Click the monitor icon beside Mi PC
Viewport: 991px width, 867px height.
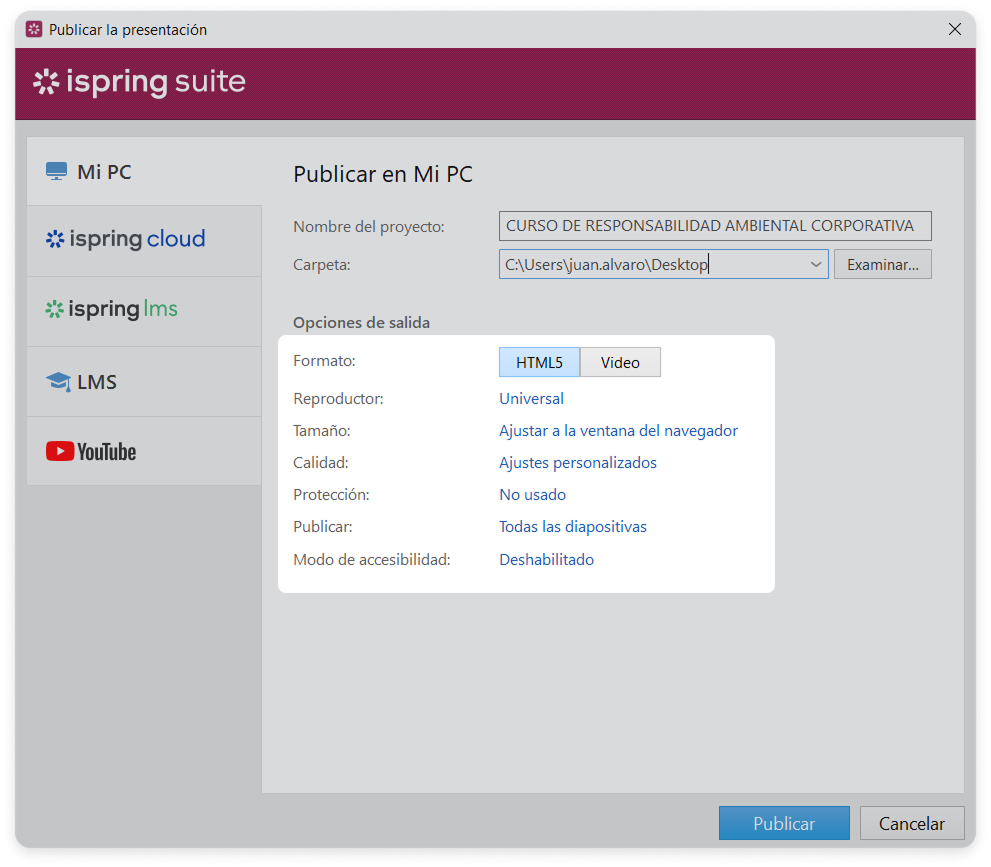(x=56, y=172)
